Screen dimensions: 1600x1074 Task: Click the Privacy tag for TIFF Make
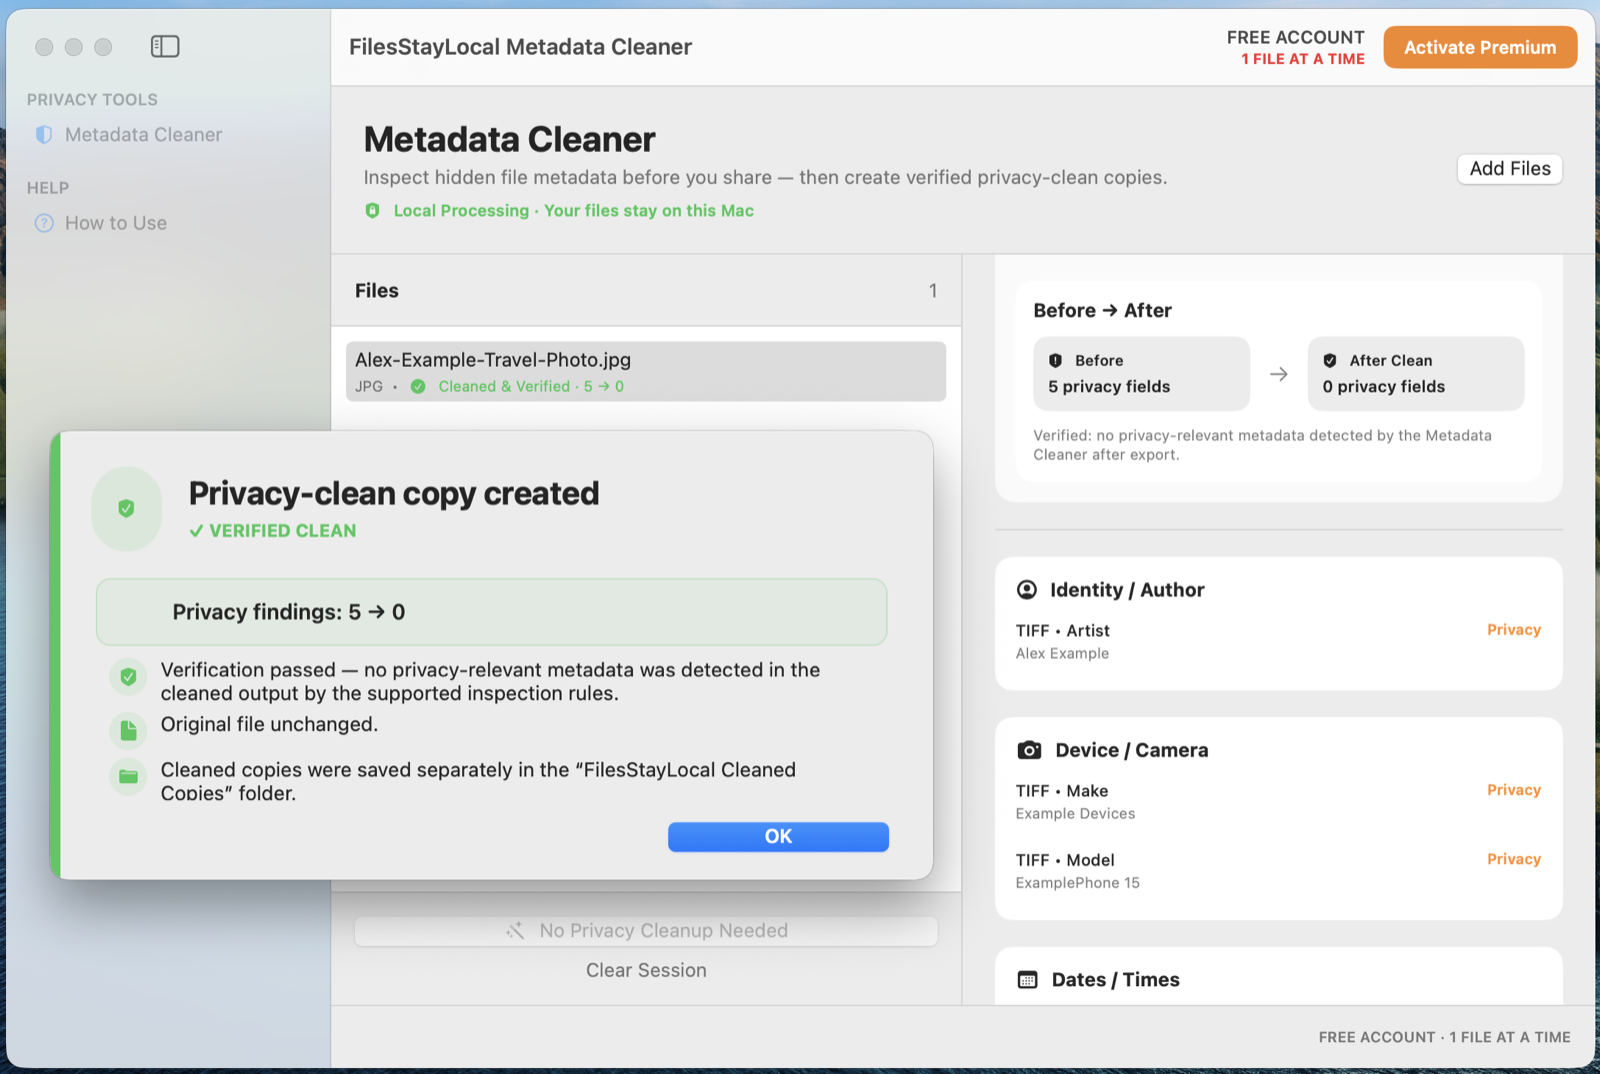[1514, 790]
